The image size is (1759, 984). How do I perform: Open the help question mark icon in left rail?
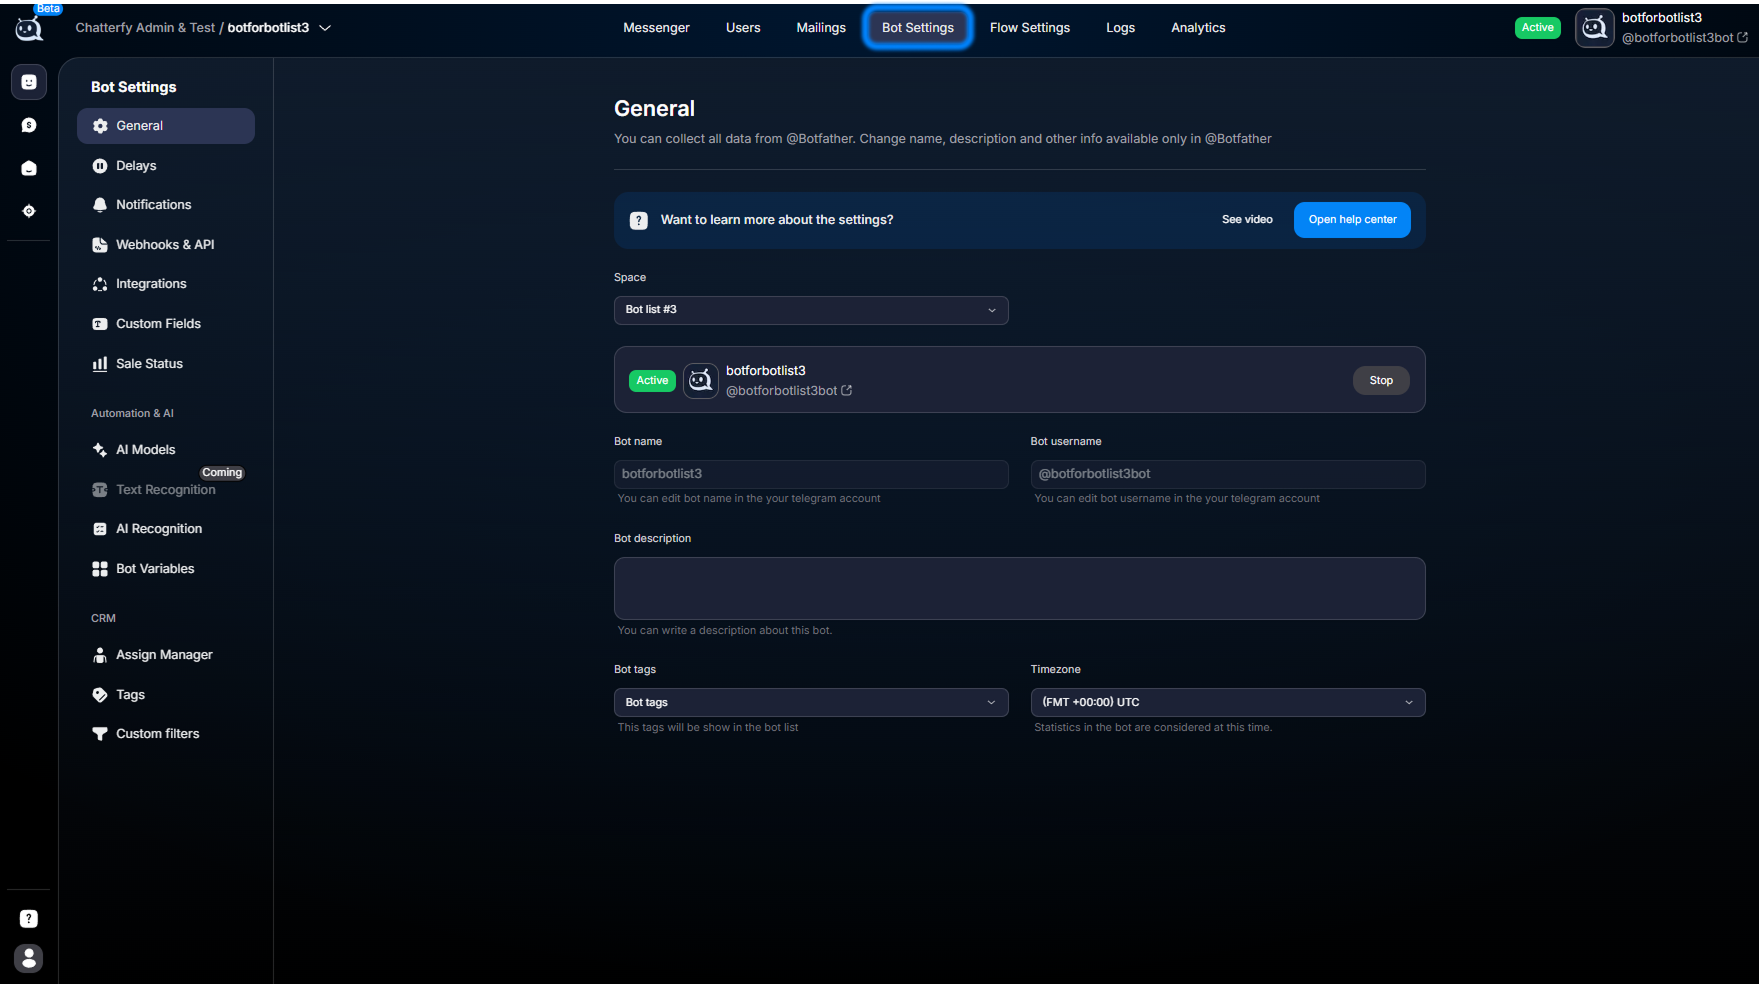29,919
